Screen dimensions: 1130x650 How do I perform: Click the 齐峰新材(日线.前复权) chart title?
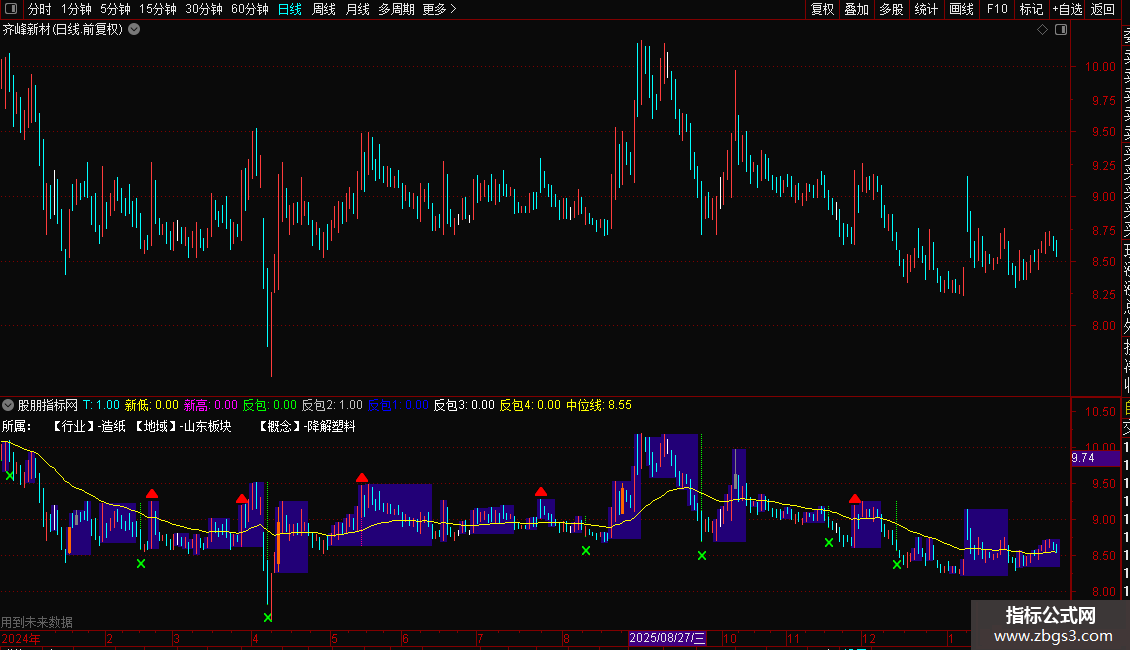(x=63, y=30)
